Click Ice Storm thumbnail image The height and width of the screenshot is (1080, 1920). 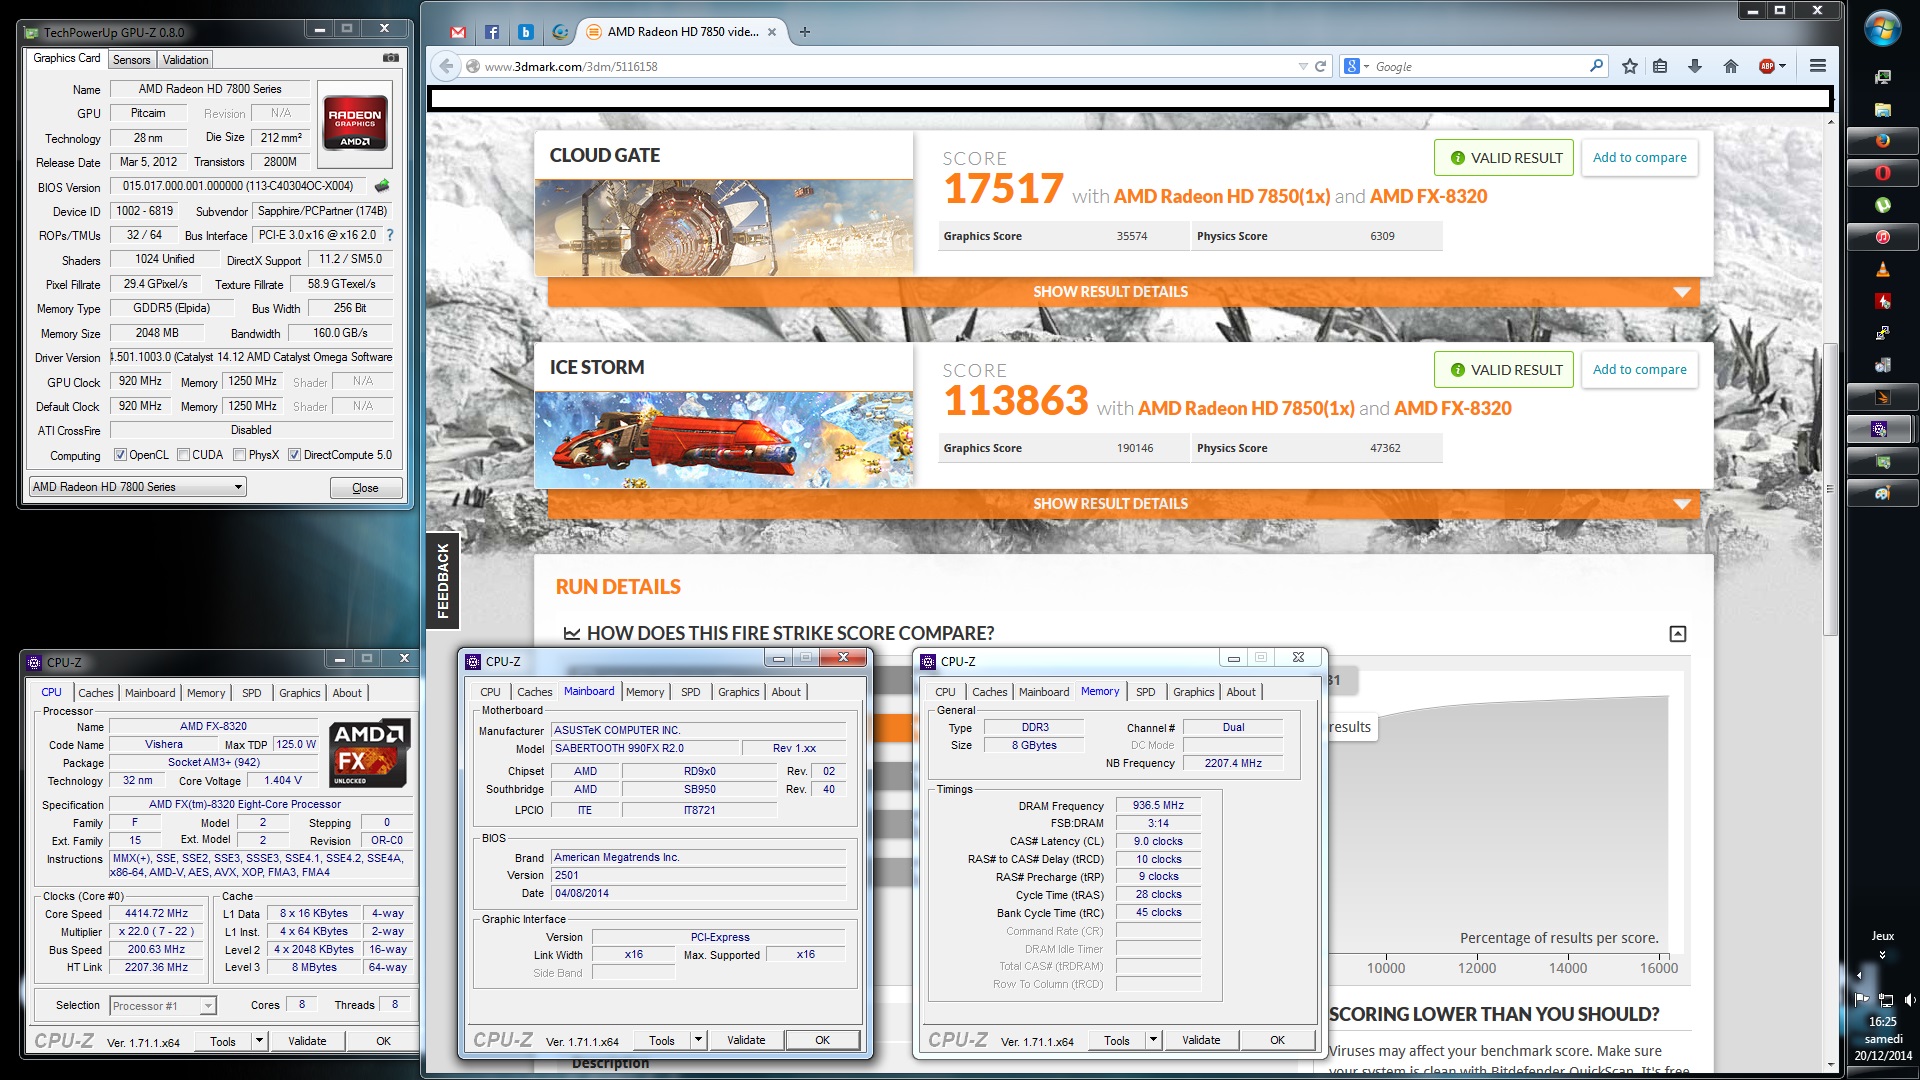pyautogui.click(x=724, y=439)
